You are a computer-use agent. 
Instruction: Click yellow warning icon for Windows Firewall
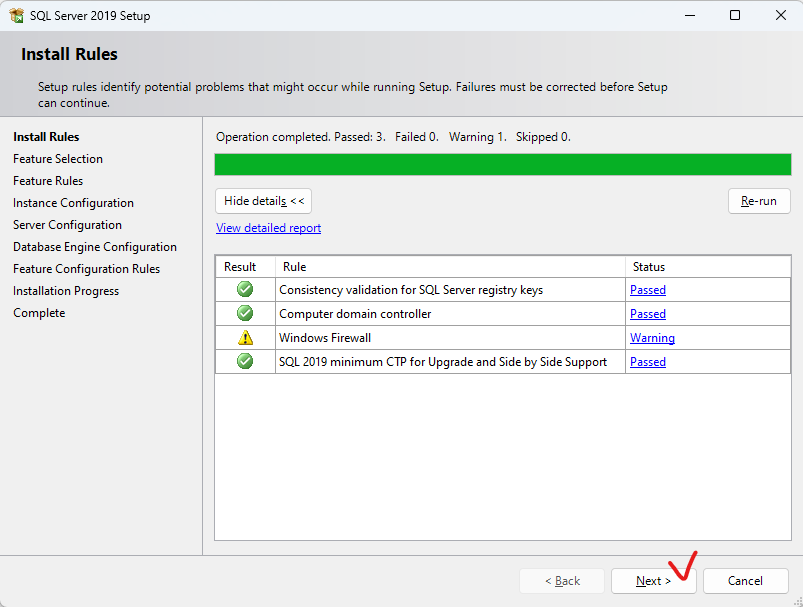click(245, 338)
